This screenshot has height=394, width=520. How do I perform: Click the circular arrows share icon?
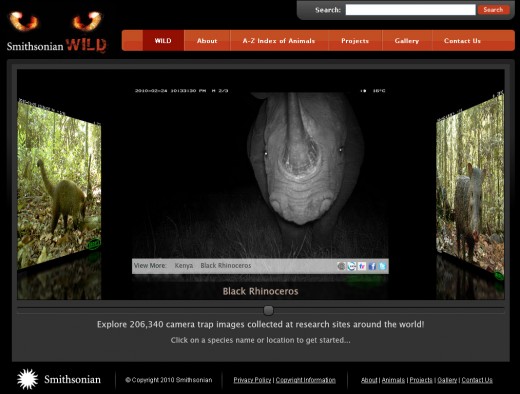[351, 266]
